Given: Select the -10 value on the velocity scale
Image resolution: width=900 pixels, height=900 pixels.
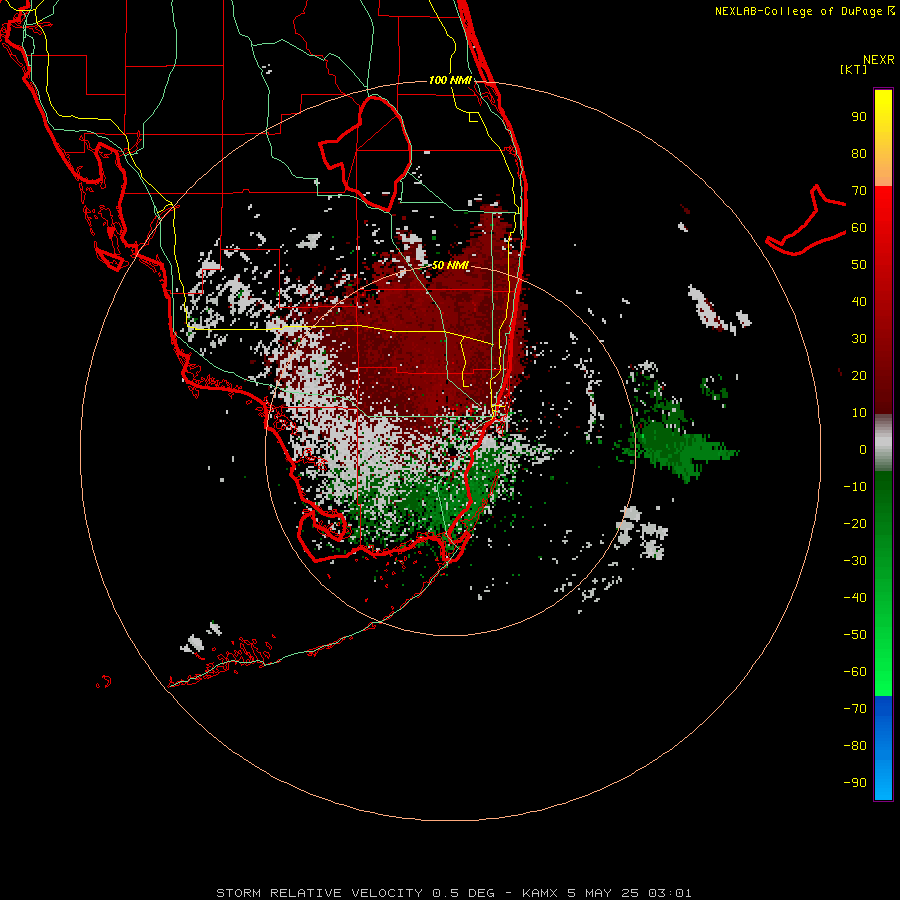Looking at the screenshot, I should [x=855, y=487].
